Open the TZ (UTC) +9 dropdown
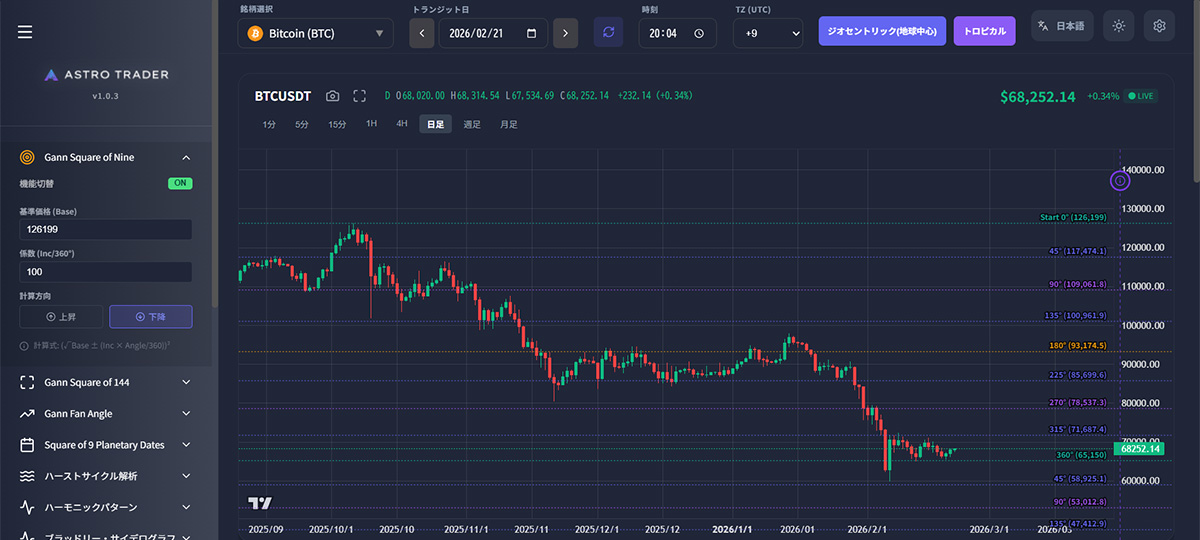The image size is (1200, 540). [x=768, y=33]
